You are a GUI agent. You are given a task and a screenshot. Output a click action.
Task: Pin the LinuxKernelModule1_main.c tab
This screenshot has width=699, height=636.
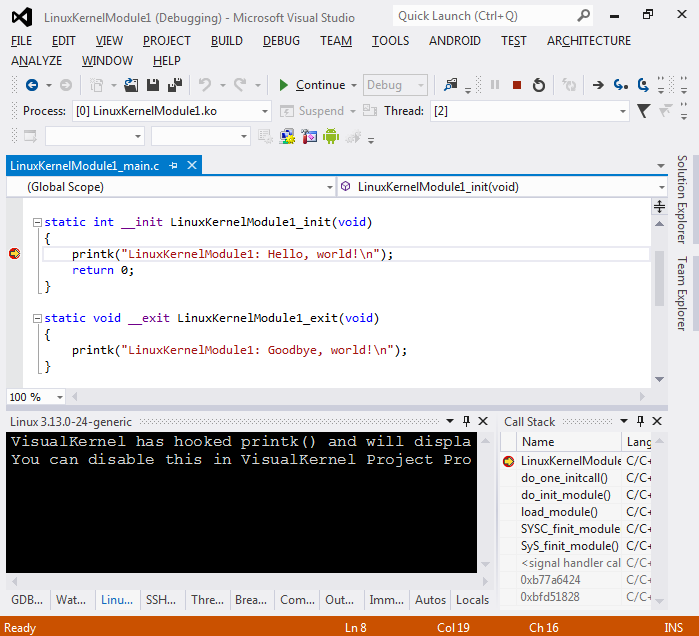(173, 166)
